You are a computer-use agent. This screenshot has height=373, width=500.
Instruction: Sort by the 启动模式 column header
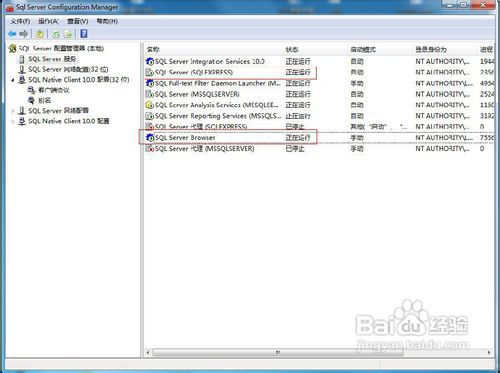pos(363,49)
